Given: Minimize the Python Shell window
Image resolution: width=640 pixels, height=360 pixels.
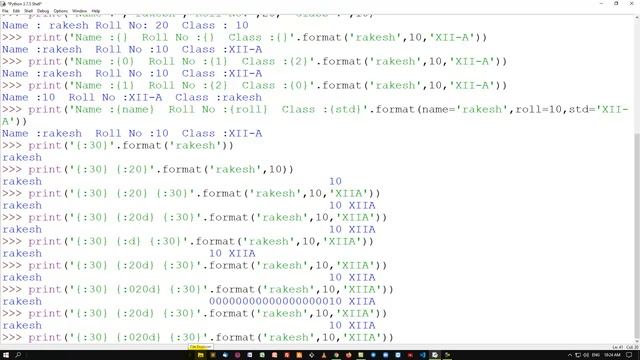Looking at the screenshot, I should click(601, 3).
